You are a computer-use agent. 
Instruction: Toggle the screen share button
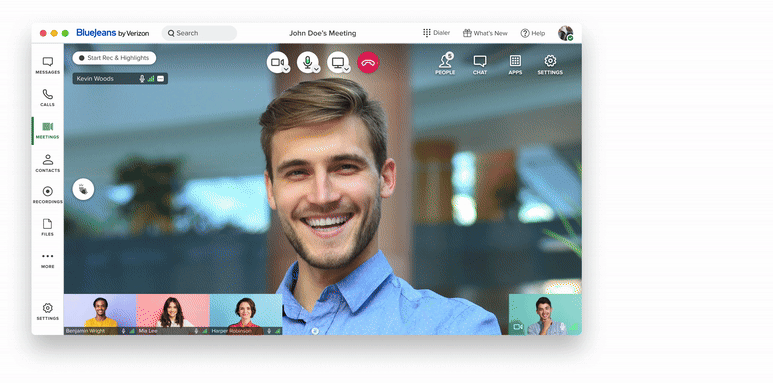(x=337, y=62)
